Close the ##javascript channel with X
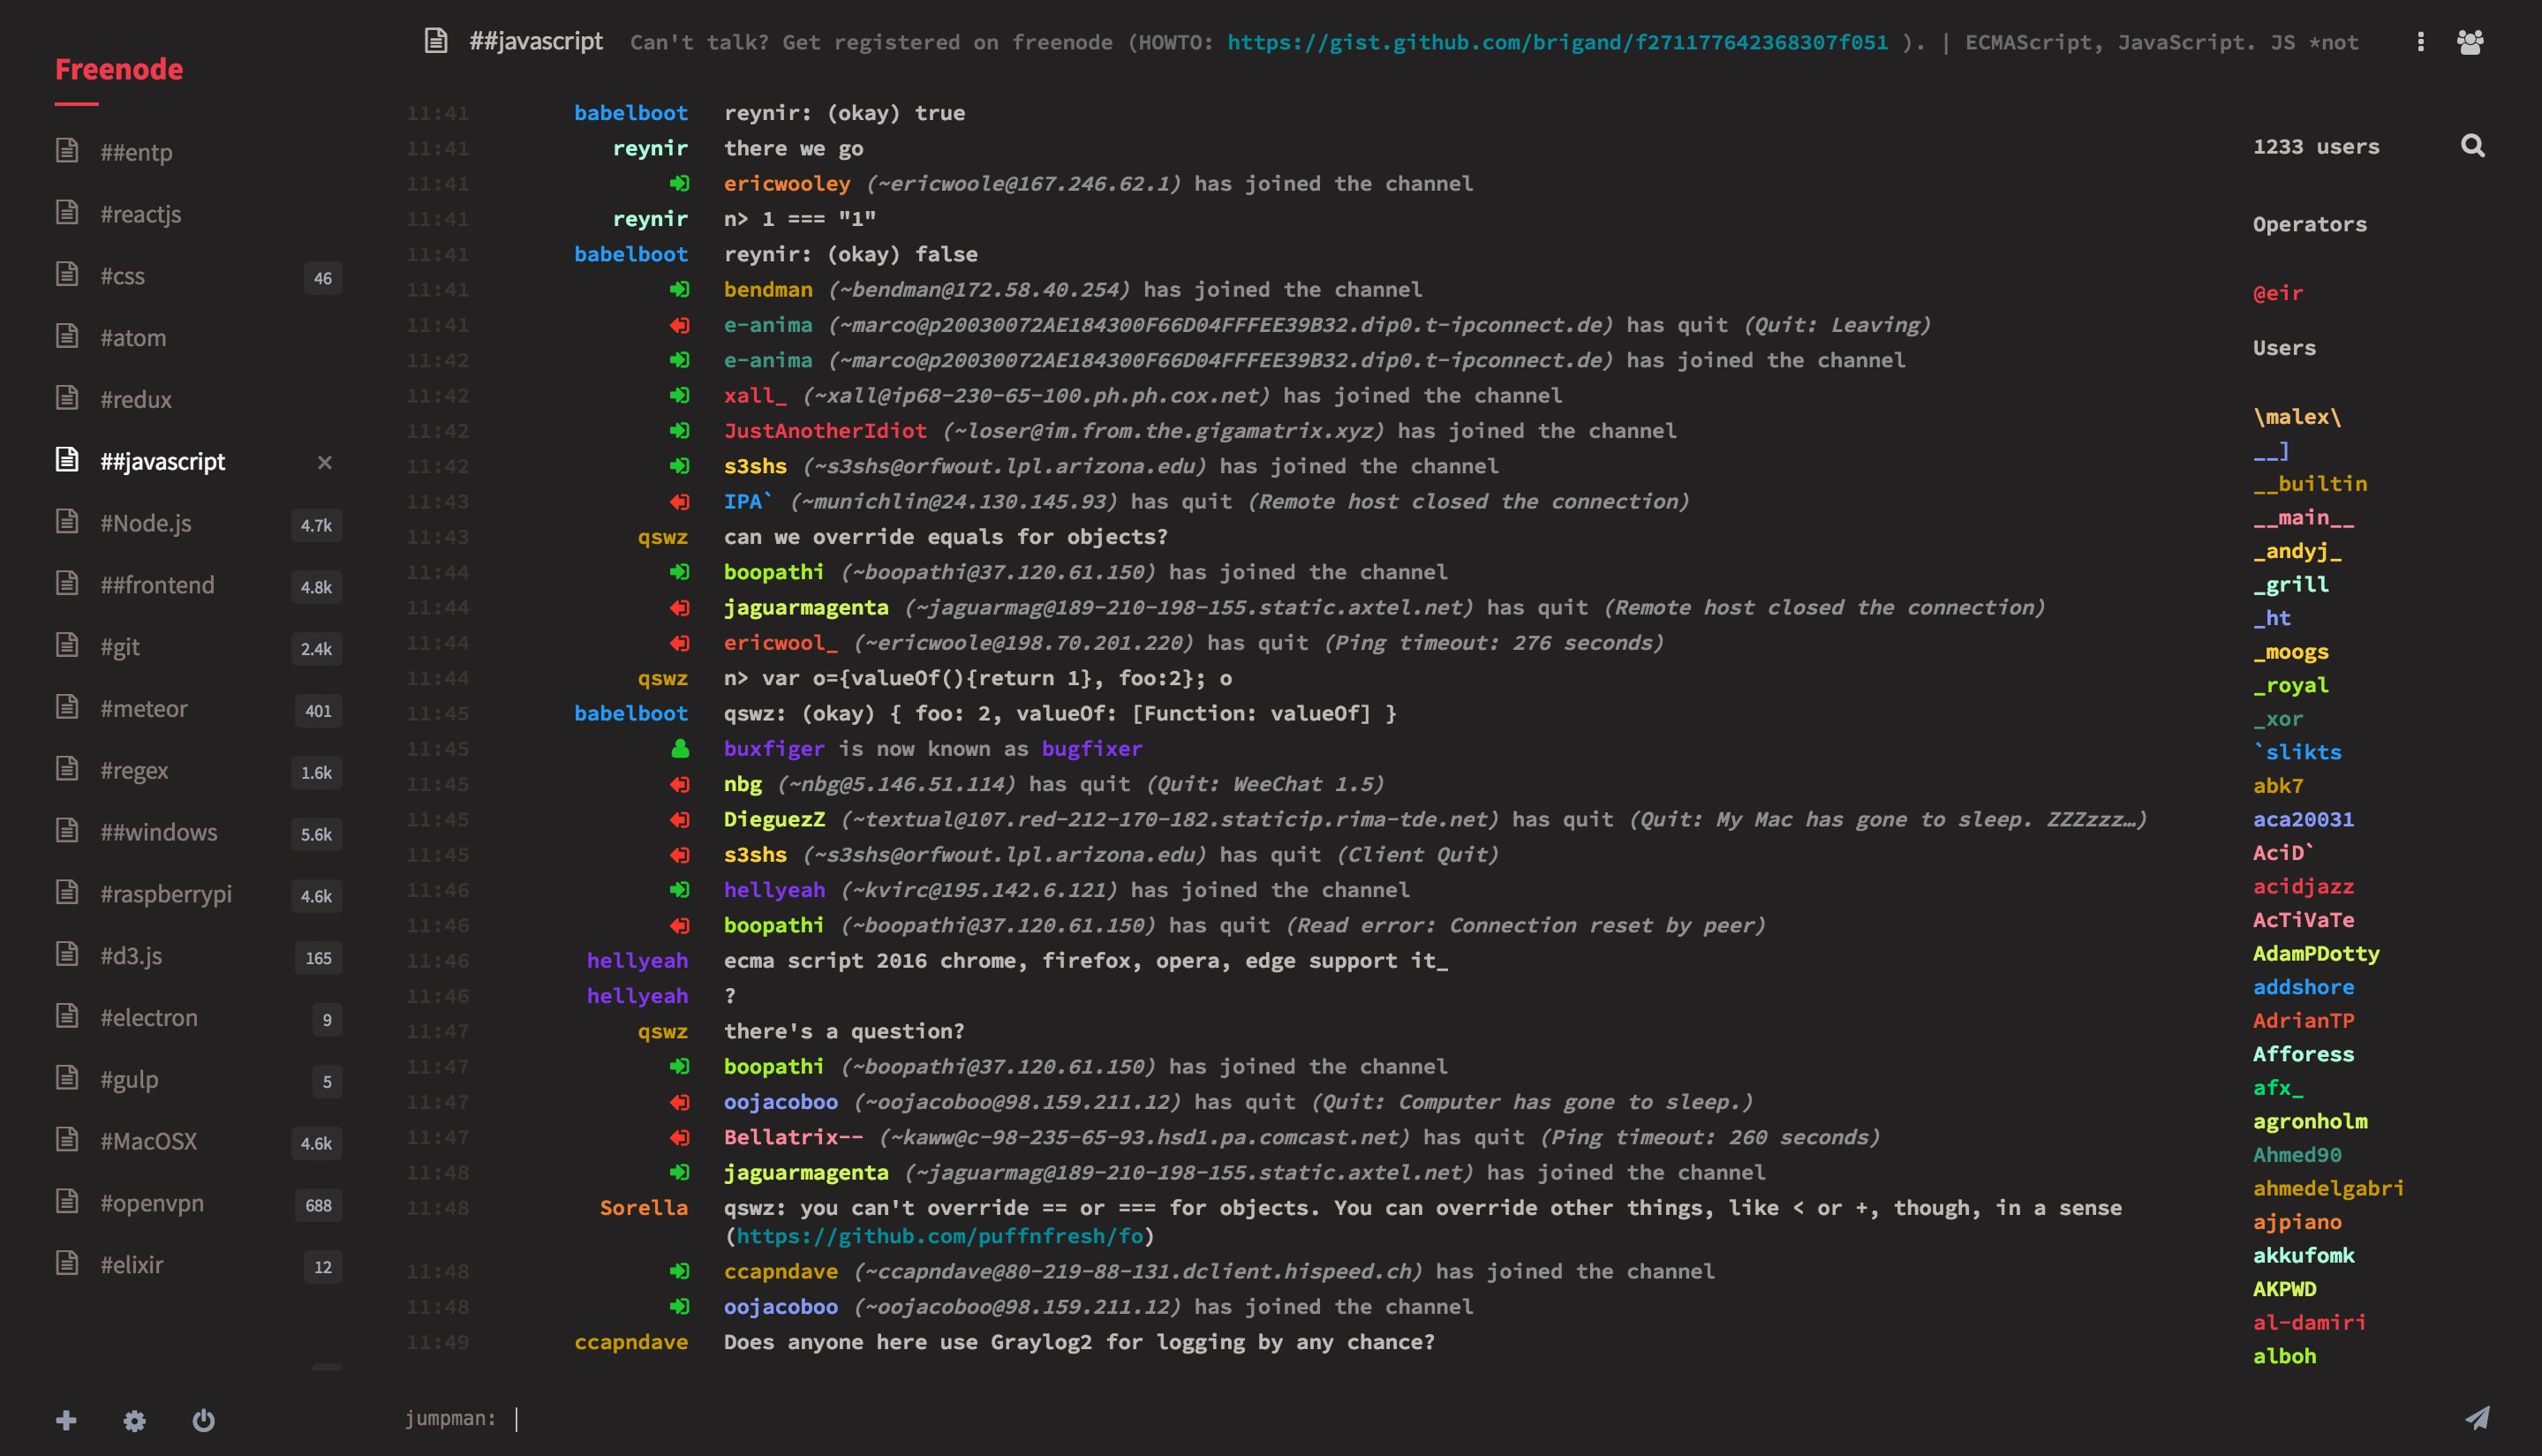Viewport: 2542px width, 1456px height. pyautogui.click(x=324, y=462)
